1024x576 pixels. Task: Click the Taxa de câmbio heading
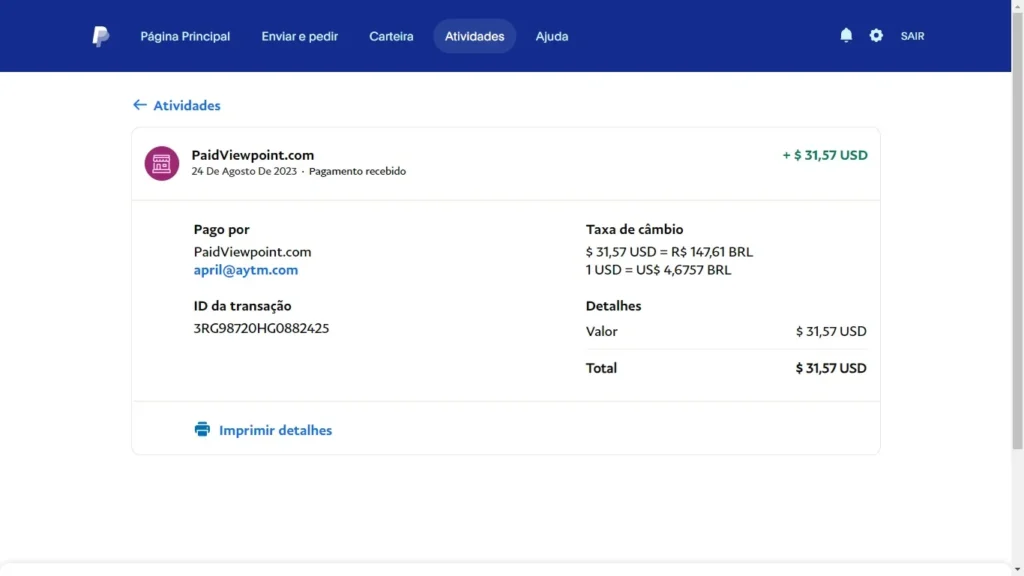point(634,229)
